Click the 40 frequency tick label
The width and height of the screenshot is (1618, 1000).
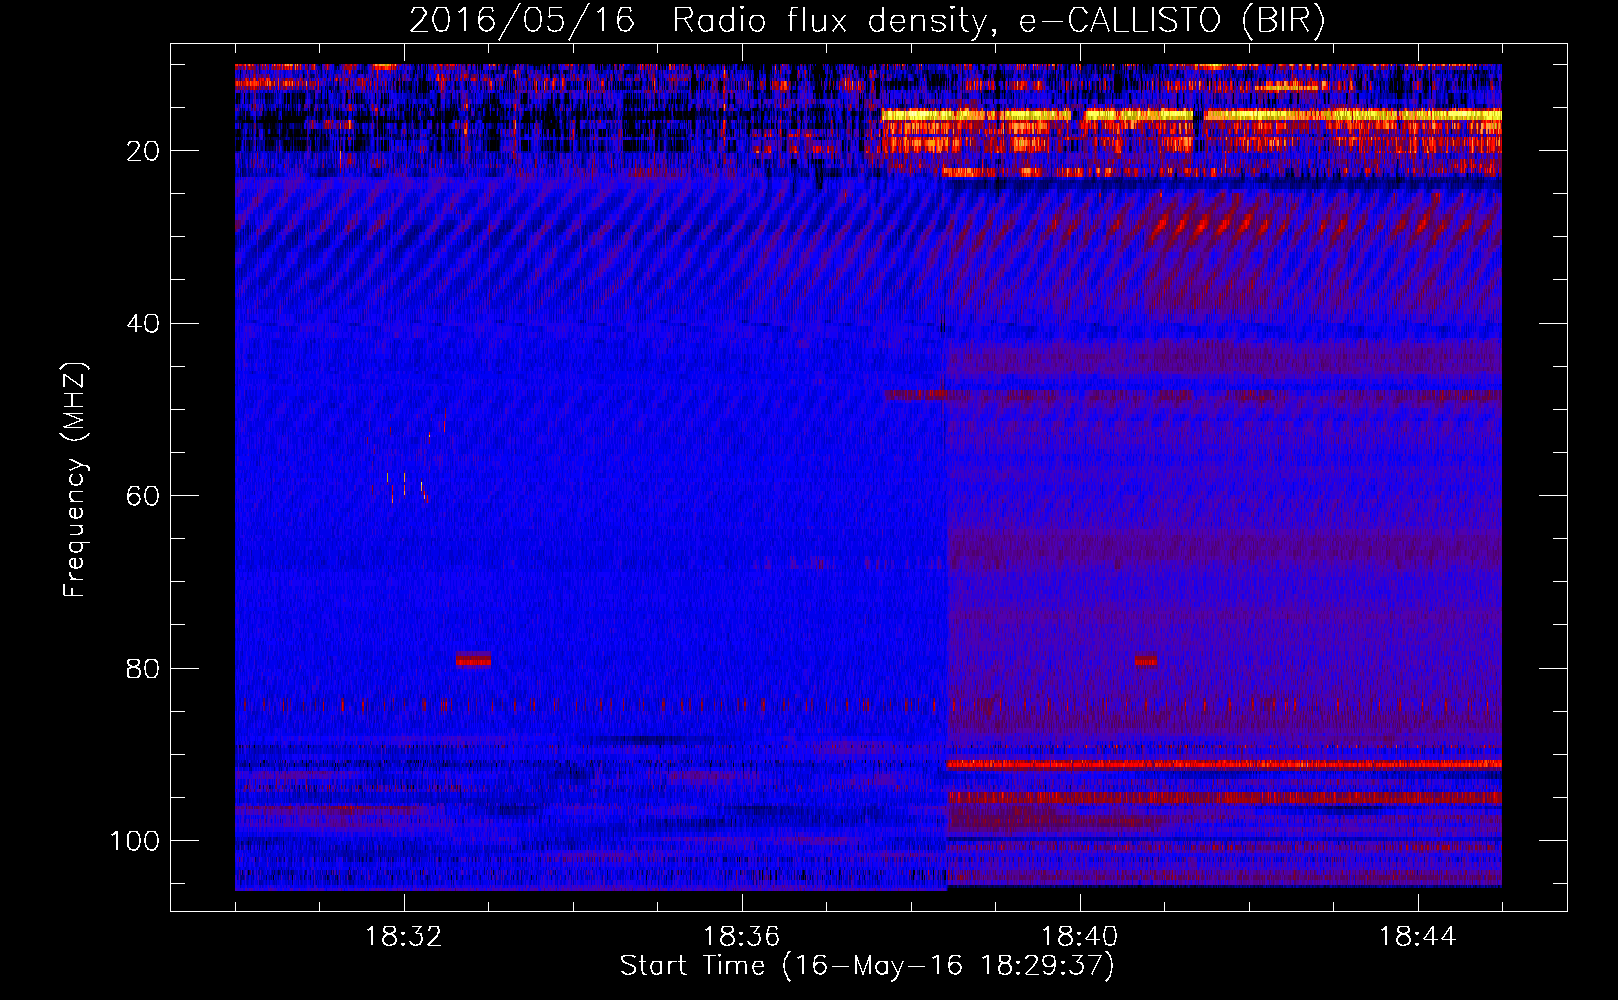pos(143,324)
